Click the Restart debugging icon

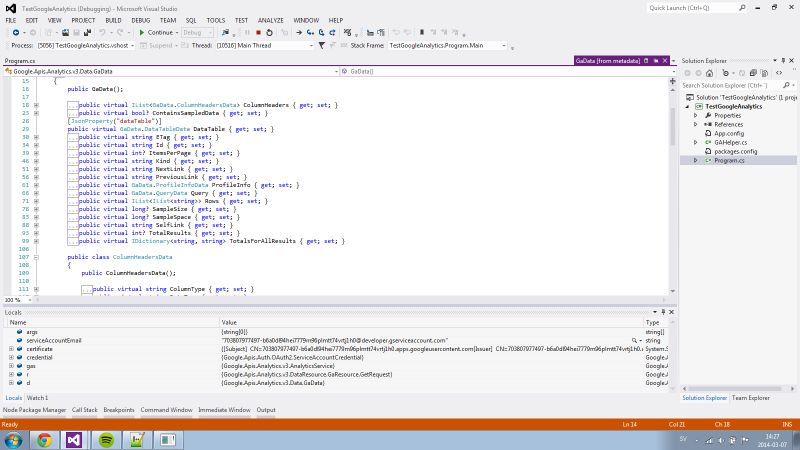[x=269, y=33]
